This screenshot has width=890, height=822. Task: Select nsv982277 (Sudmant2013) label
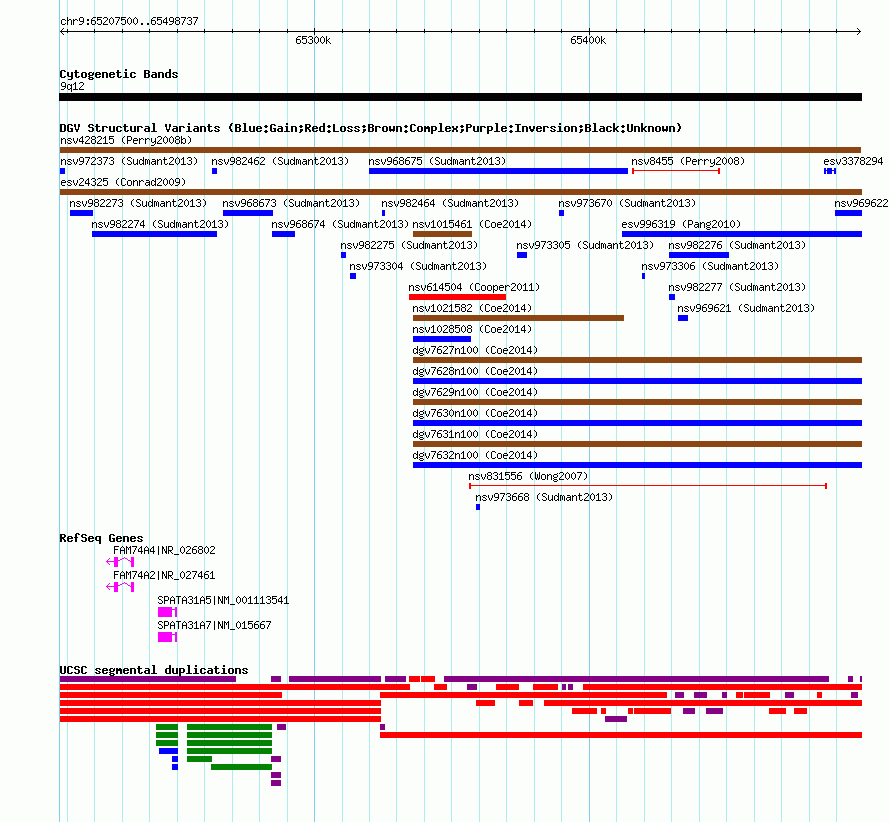coord(737,287)
